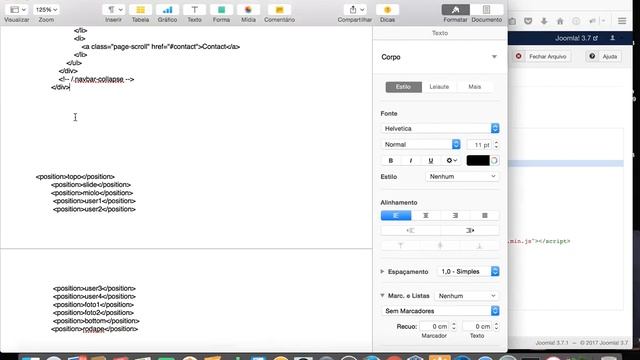
Task: Insert a chart with Gráfico icon
Action: pos(167,9)
